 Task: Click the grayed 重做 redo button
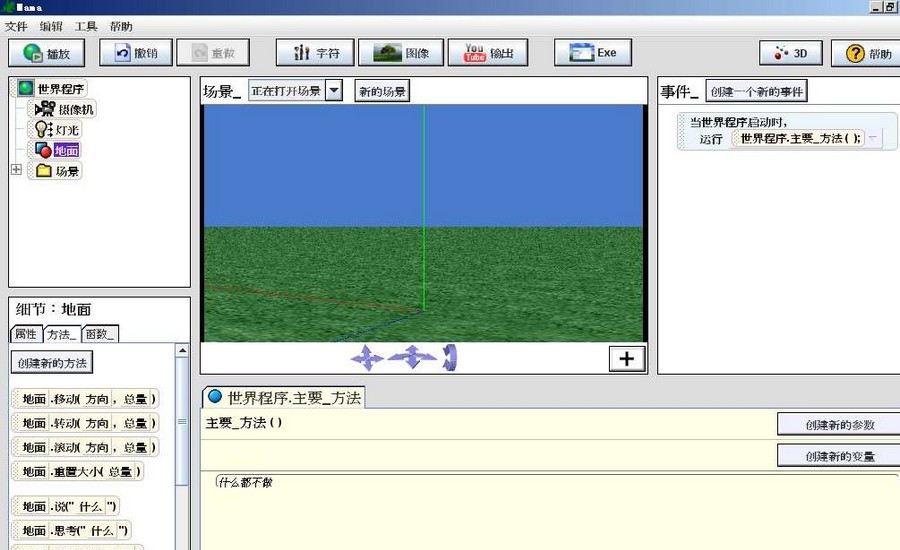pyautogui.click(x=213, y=53)
